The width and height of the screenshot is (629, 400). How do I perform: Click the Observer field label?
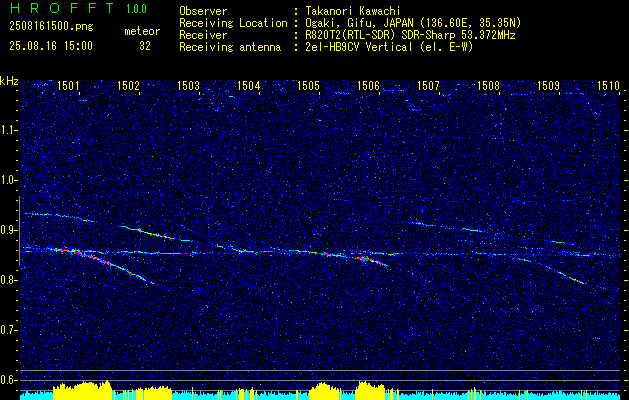(203, 11)
